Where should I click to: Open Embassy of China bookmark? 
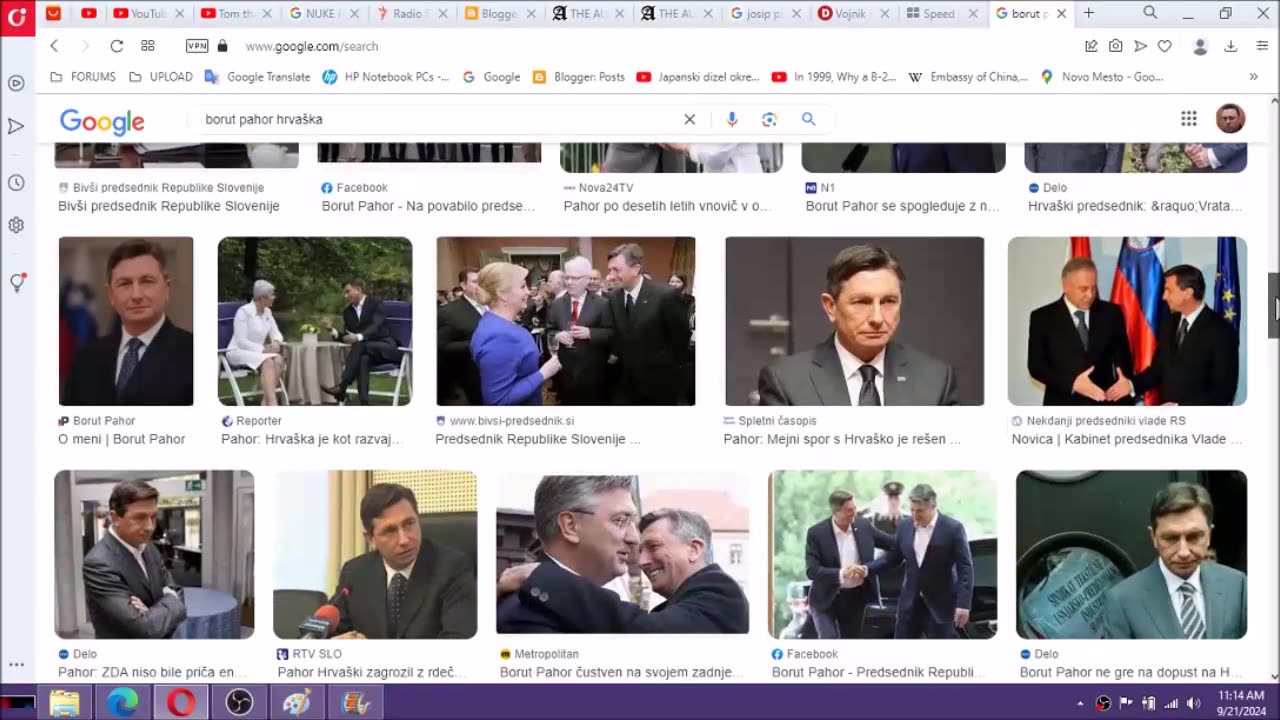pyautogui.click(x=970, y=77)
